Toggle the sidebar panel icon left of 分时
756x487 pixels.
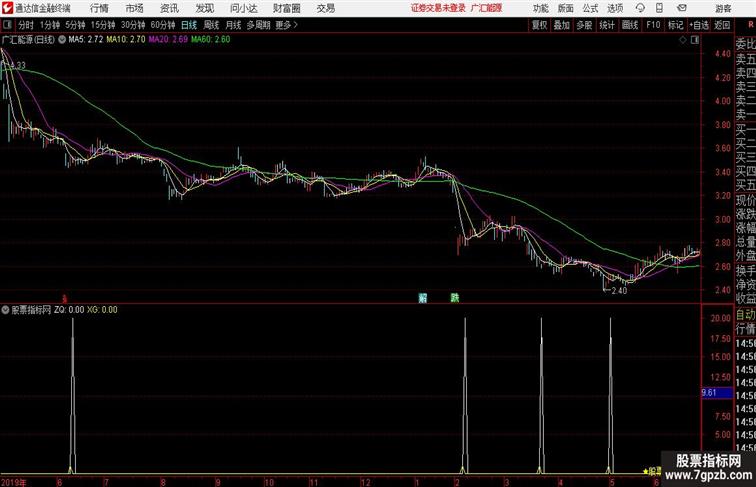8,25
